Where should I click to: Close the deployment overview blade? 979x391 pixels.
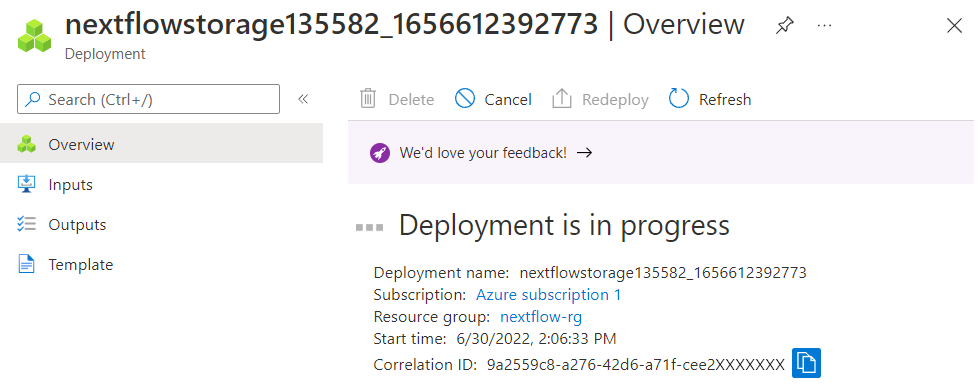click(x=954, y=26)
